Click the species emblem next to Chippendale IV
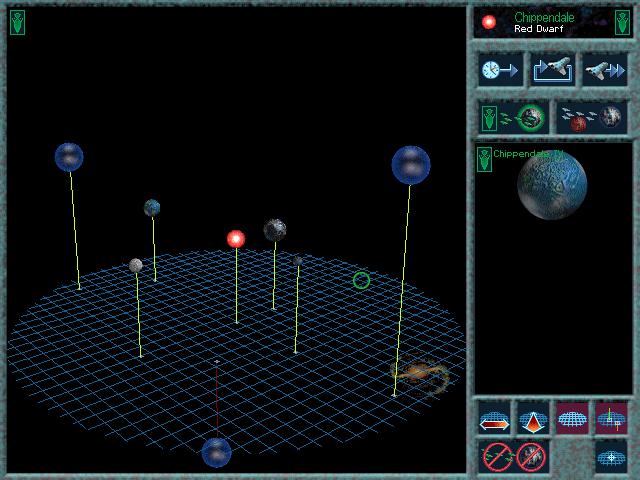640x480 pixels. tap(484, 159)
